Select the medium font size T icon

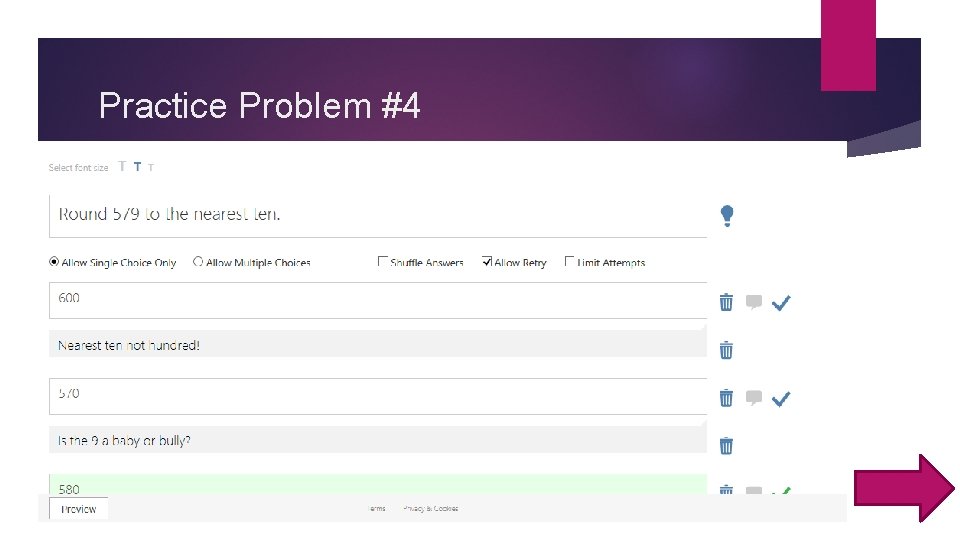[137, 167]
